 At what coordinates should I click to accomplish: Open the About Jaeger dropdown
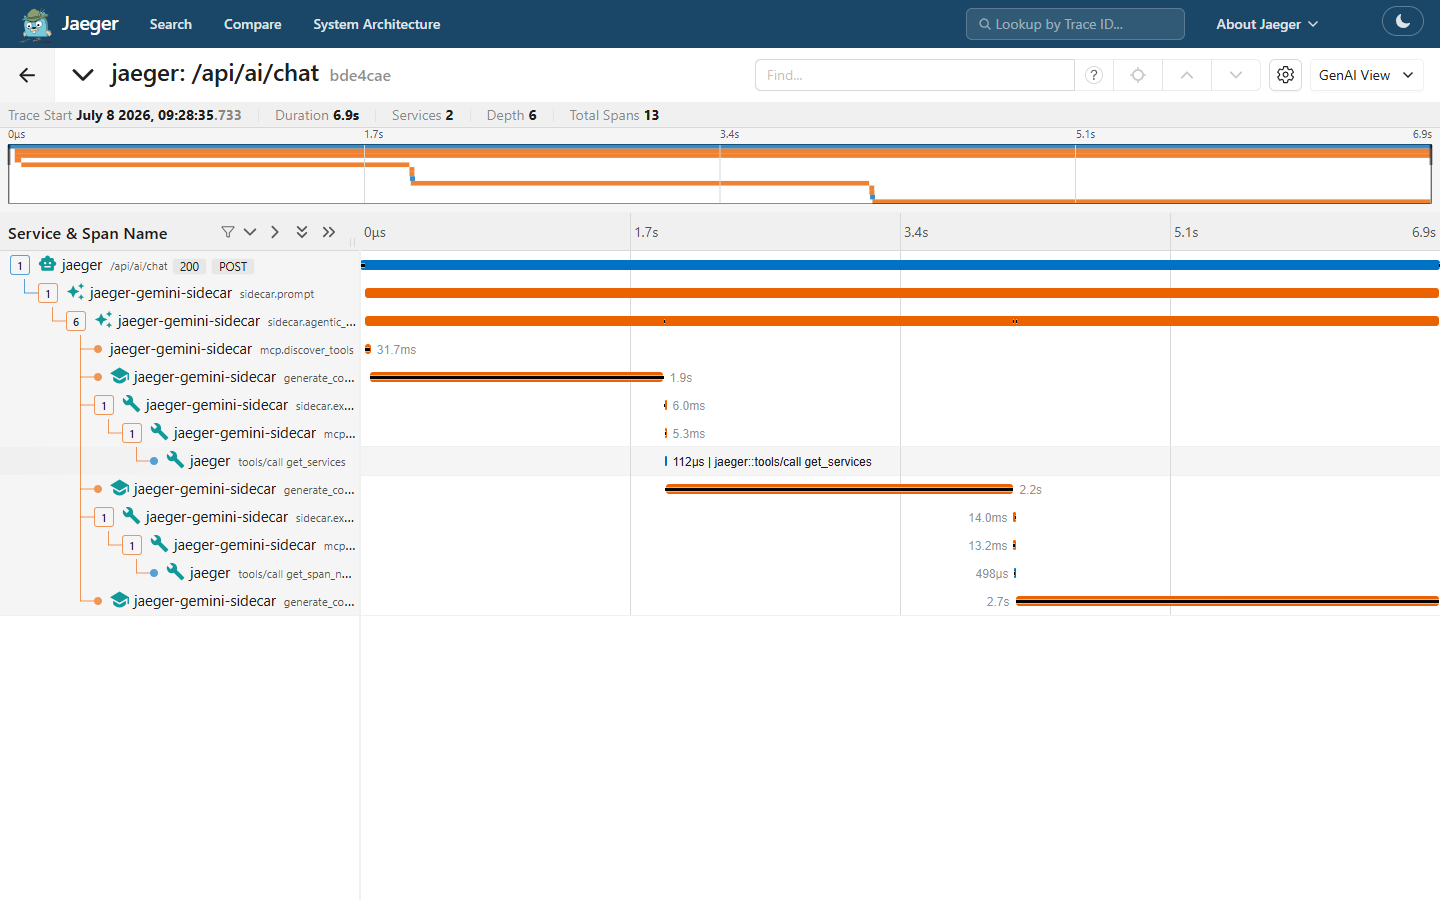(1267, 24)
